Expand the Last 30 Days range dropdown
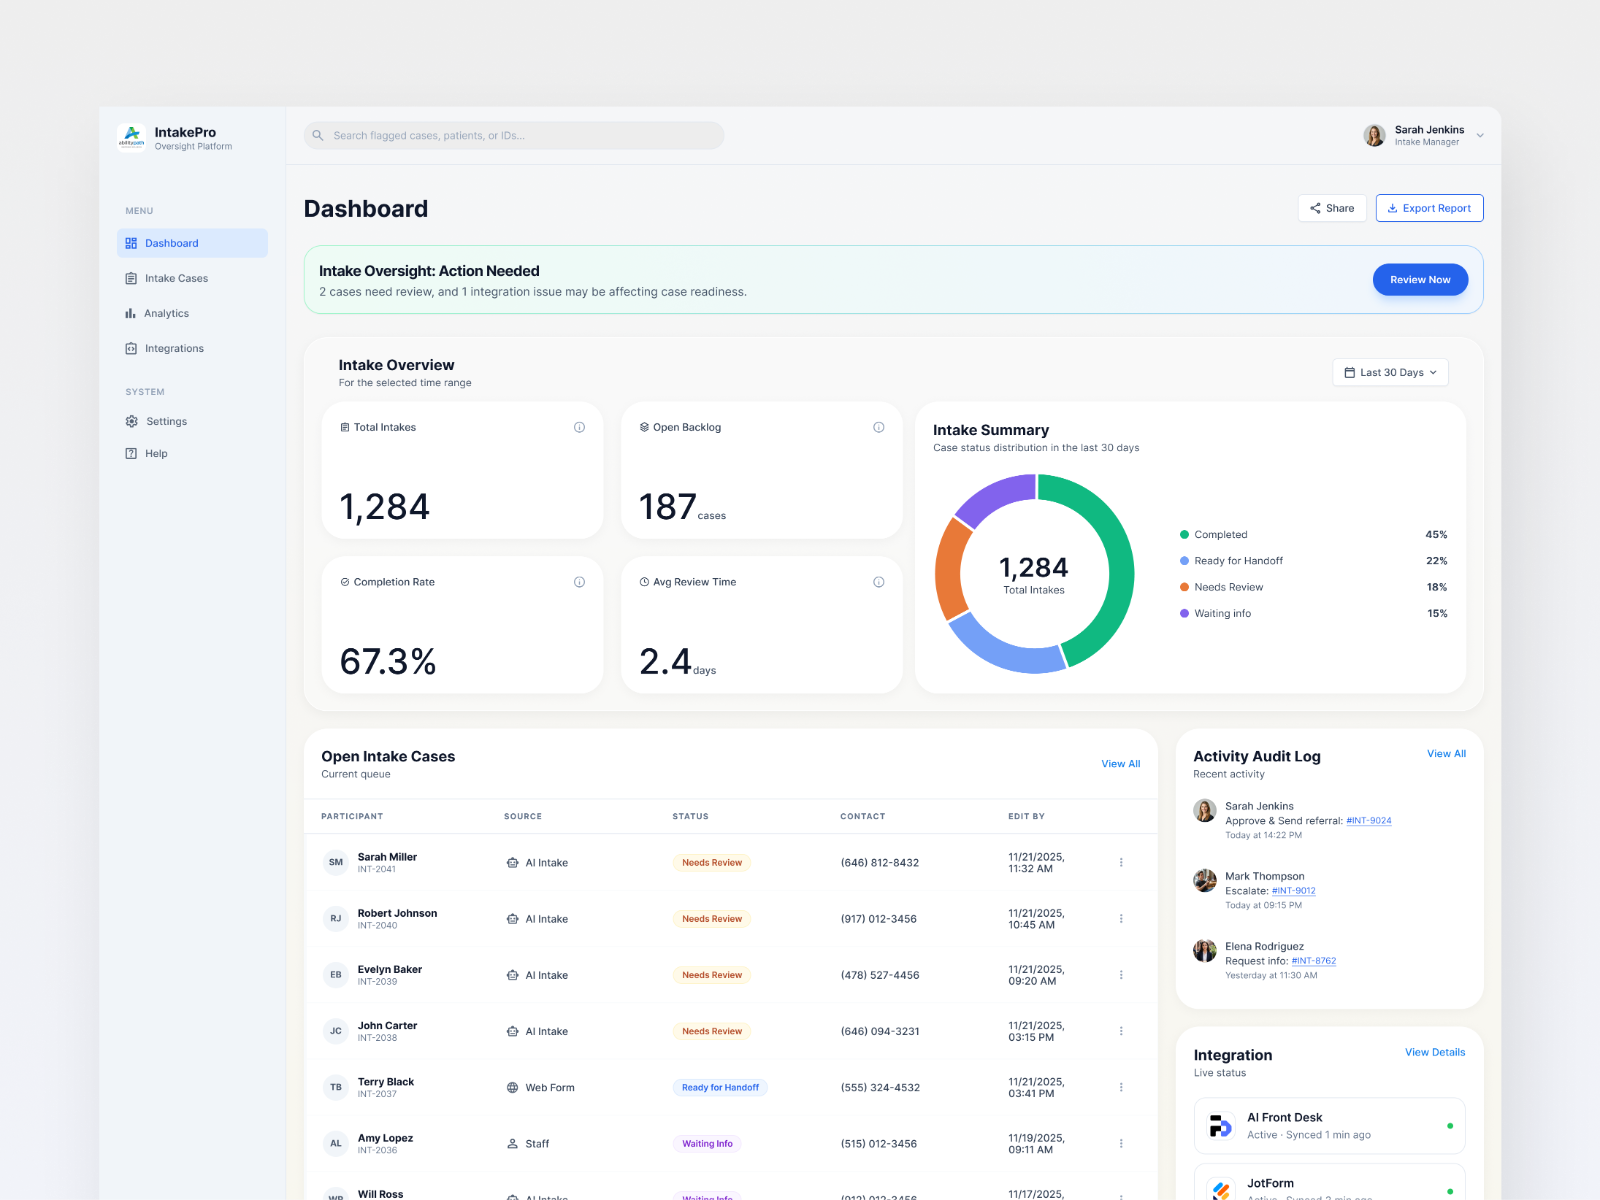1600x1200 pixels. pos(1390,372)
